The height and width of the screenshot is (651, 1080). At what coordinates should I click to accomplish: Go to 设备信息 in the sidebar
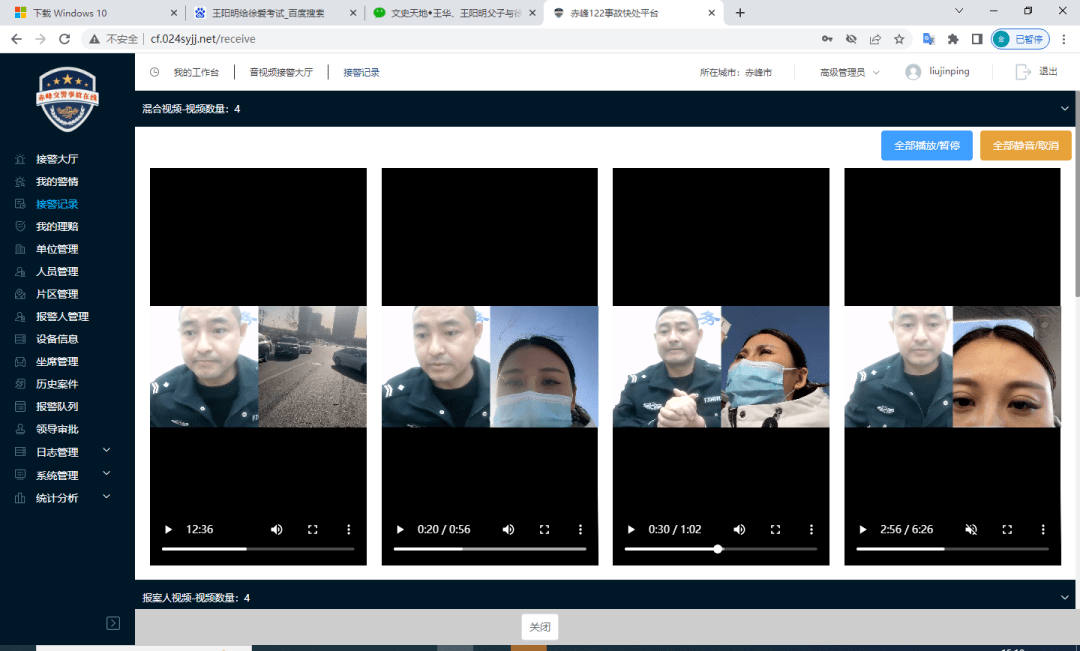click(x=56, y=339)
